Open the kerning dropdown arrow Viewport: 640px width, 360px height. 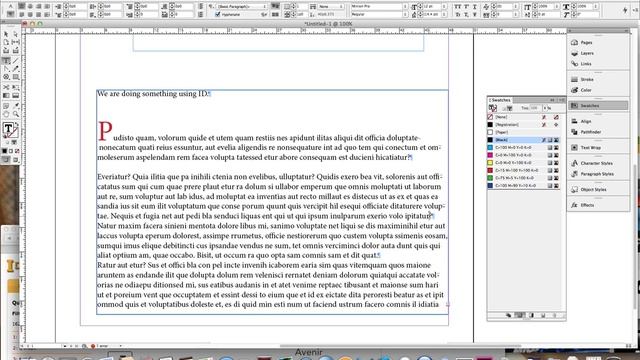(516, 7)
